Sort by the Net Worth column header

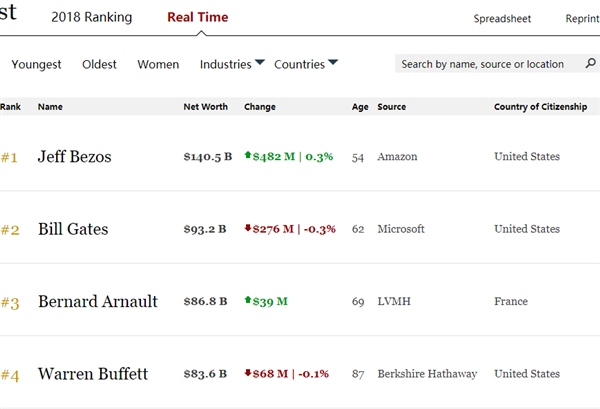205,107
